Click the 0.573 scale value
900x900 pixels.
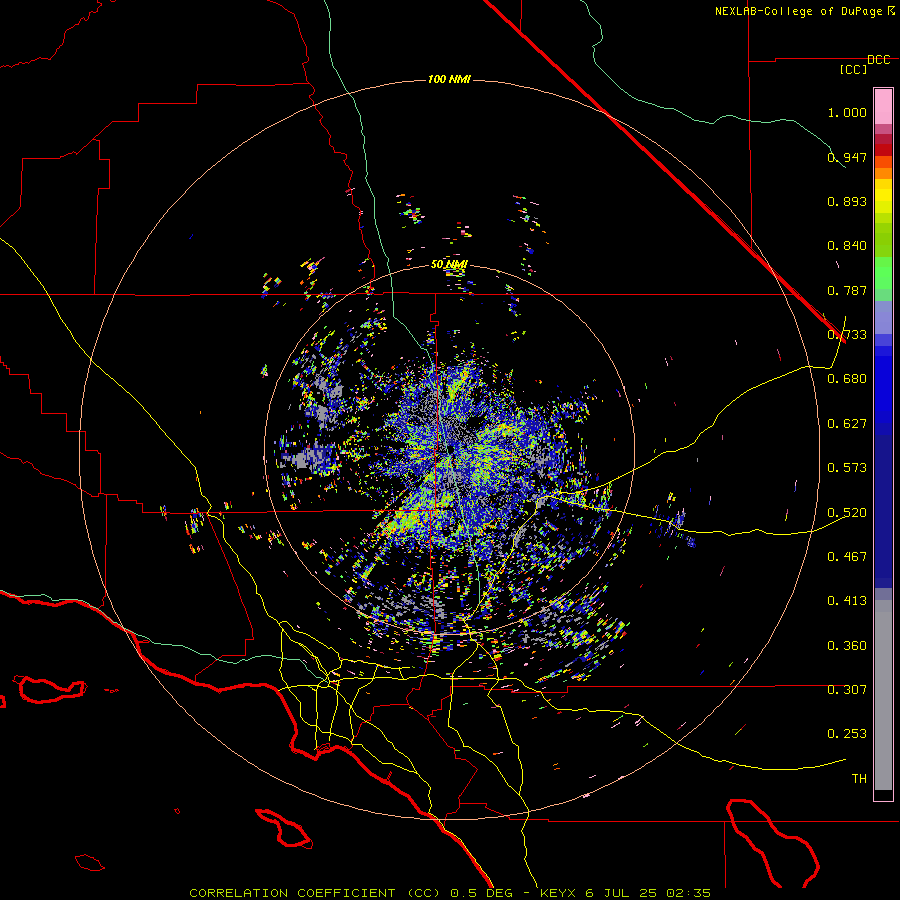tap(847, 468)
